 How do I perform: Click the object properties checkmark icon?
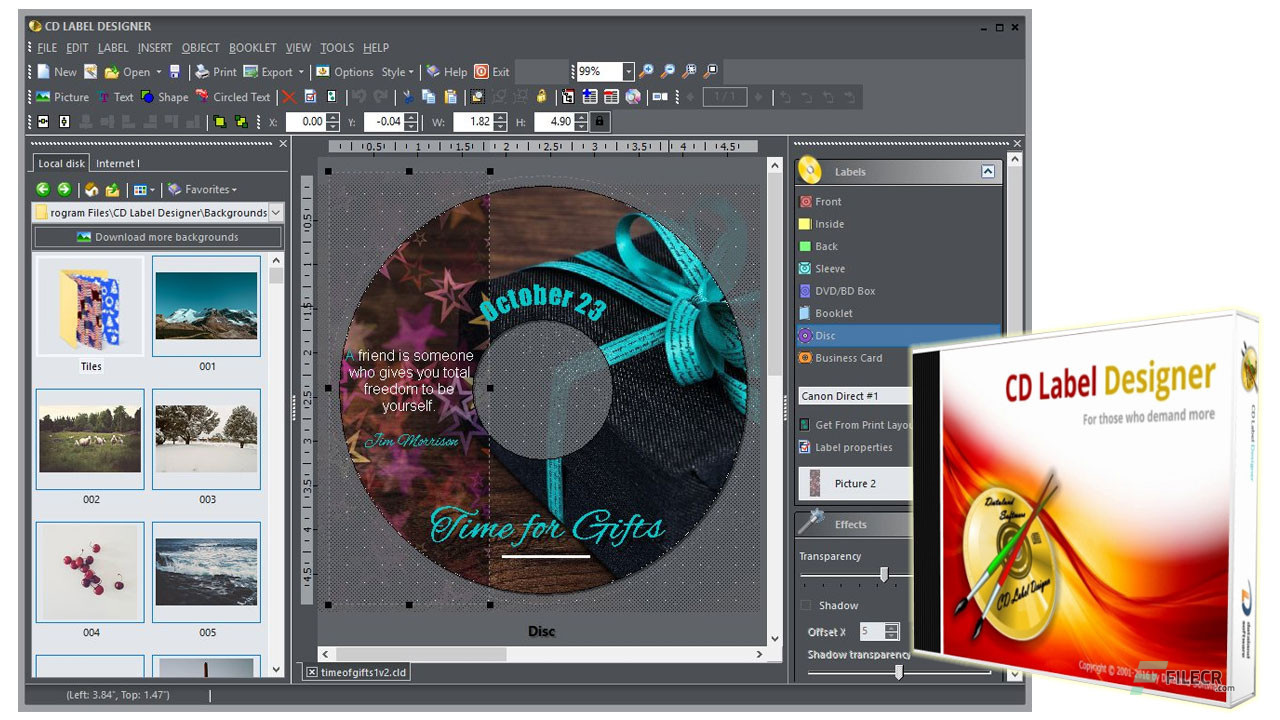(310, 97)
